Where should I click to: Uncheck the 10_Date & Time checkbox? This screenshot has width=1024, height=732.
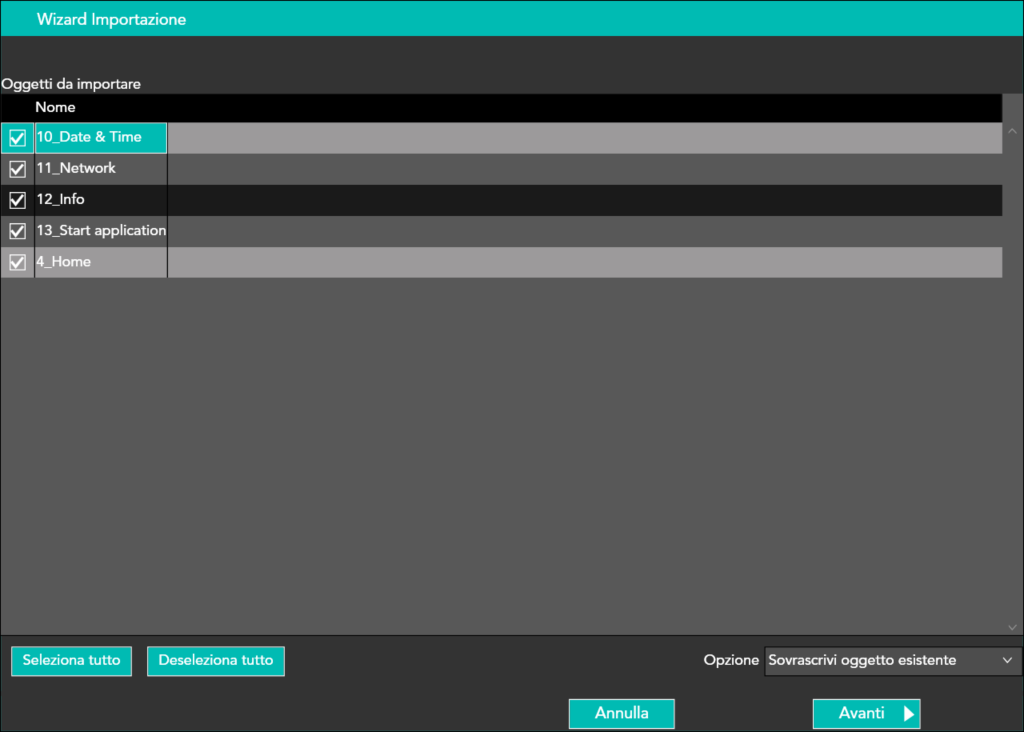point(17,138)
